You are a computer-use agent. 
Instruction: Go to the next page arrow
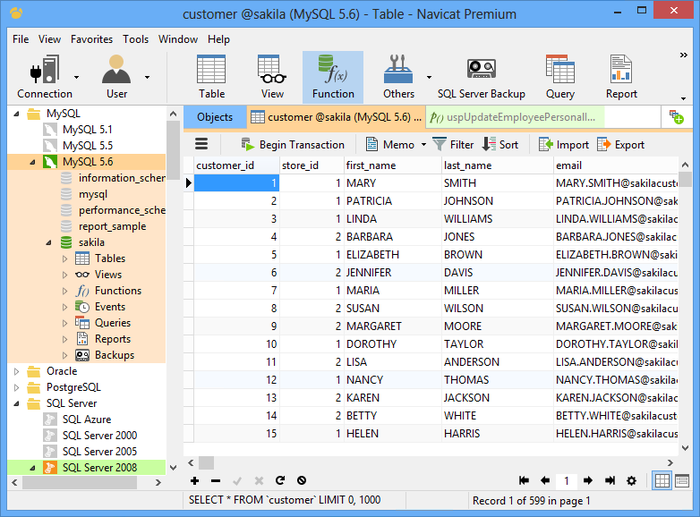[588, 480]
